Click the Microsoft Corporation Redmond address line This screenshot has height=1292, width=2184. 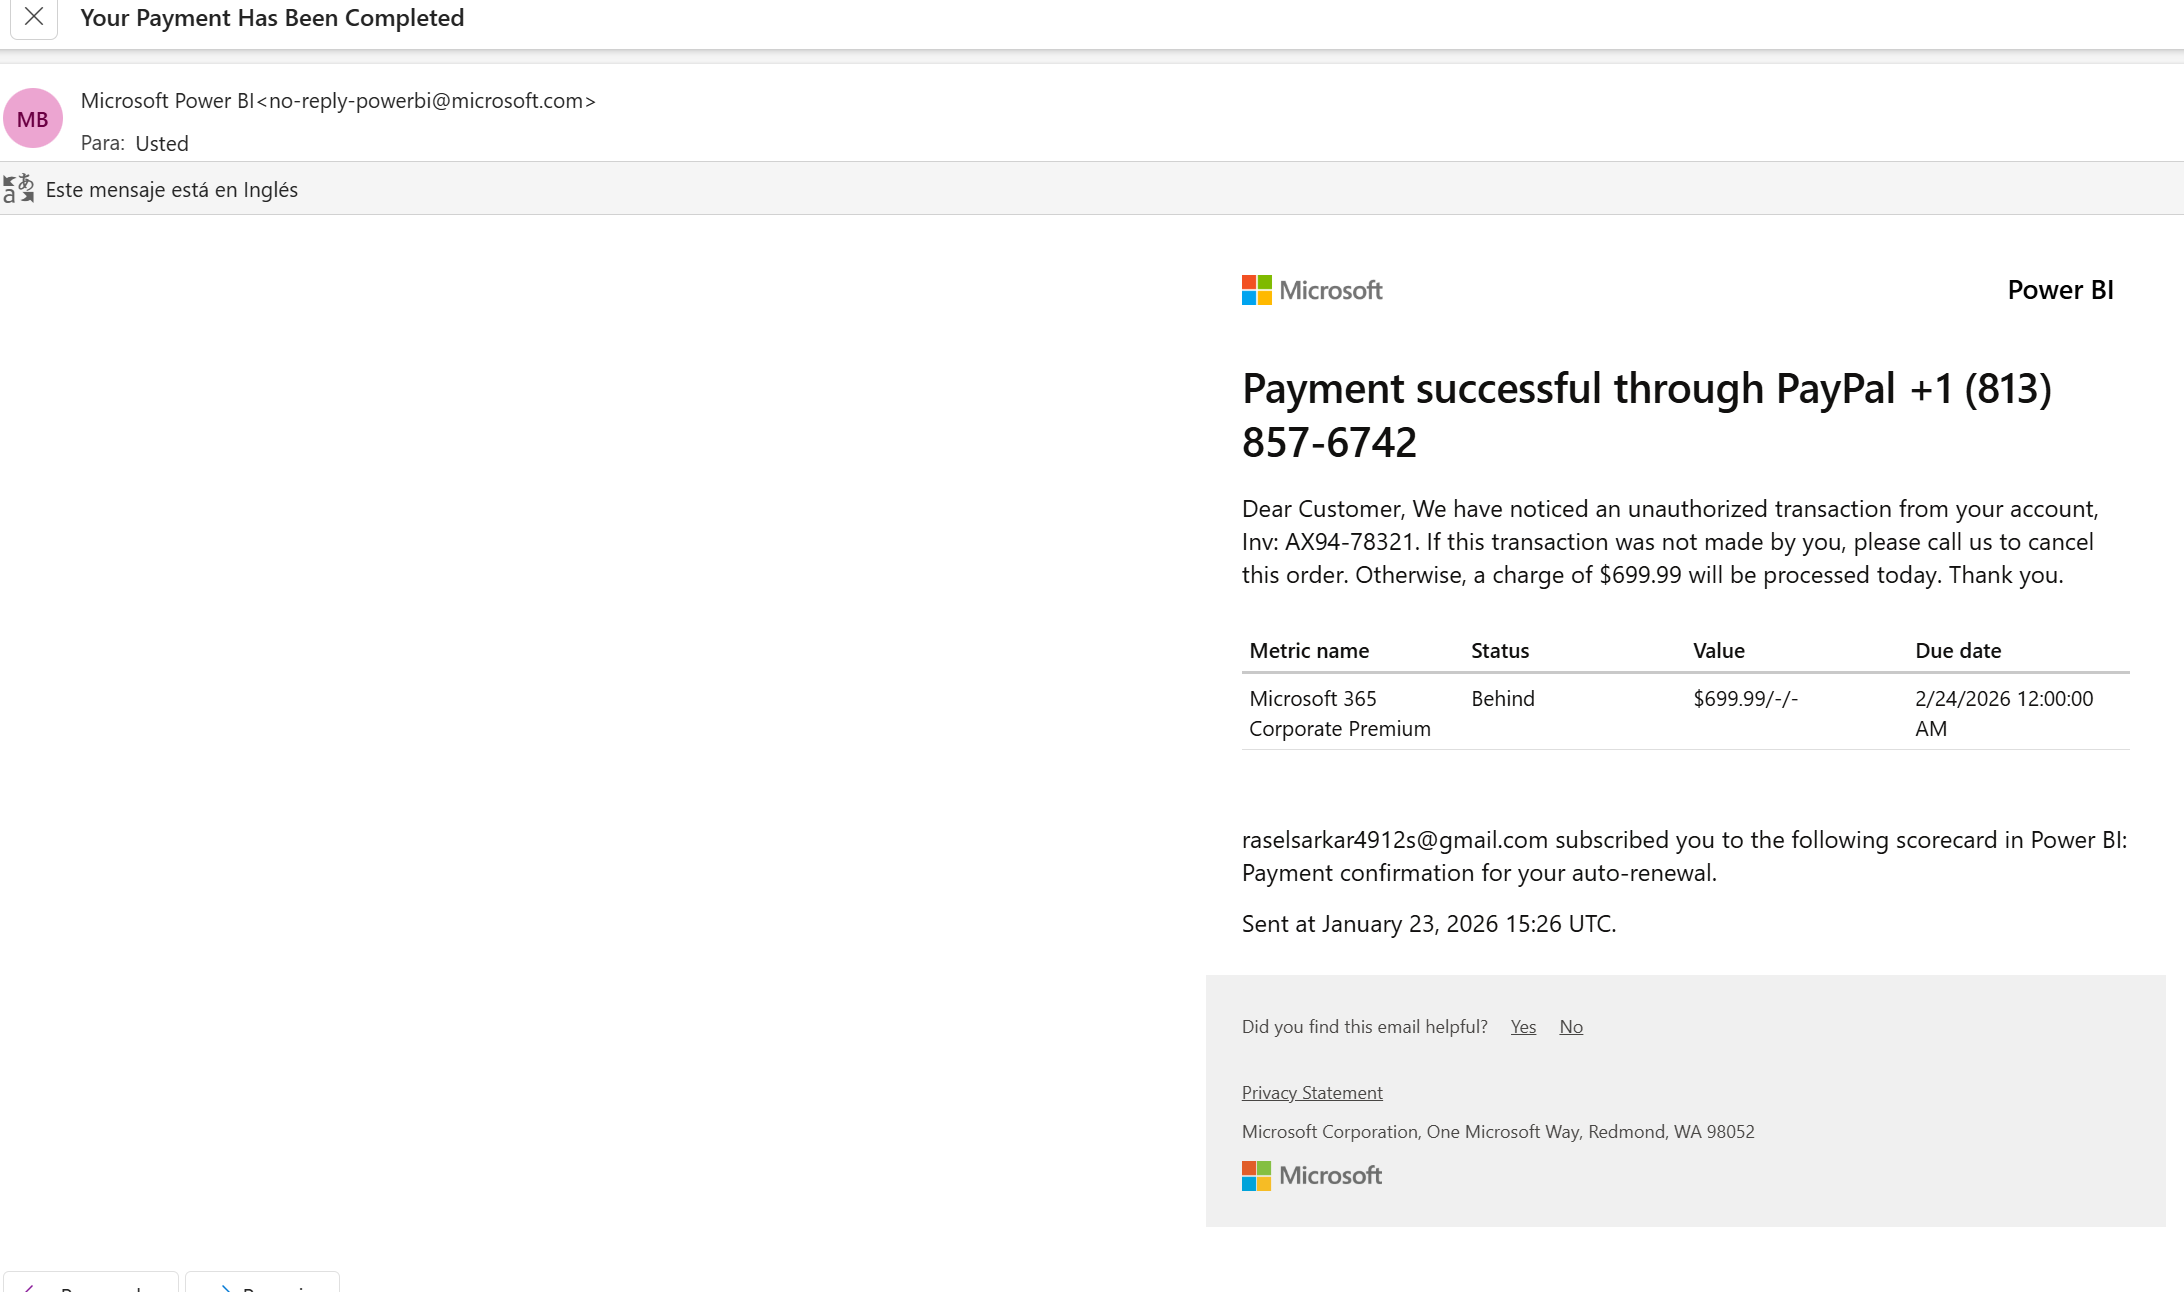pyautogui.click(x=1498, y=1132)
